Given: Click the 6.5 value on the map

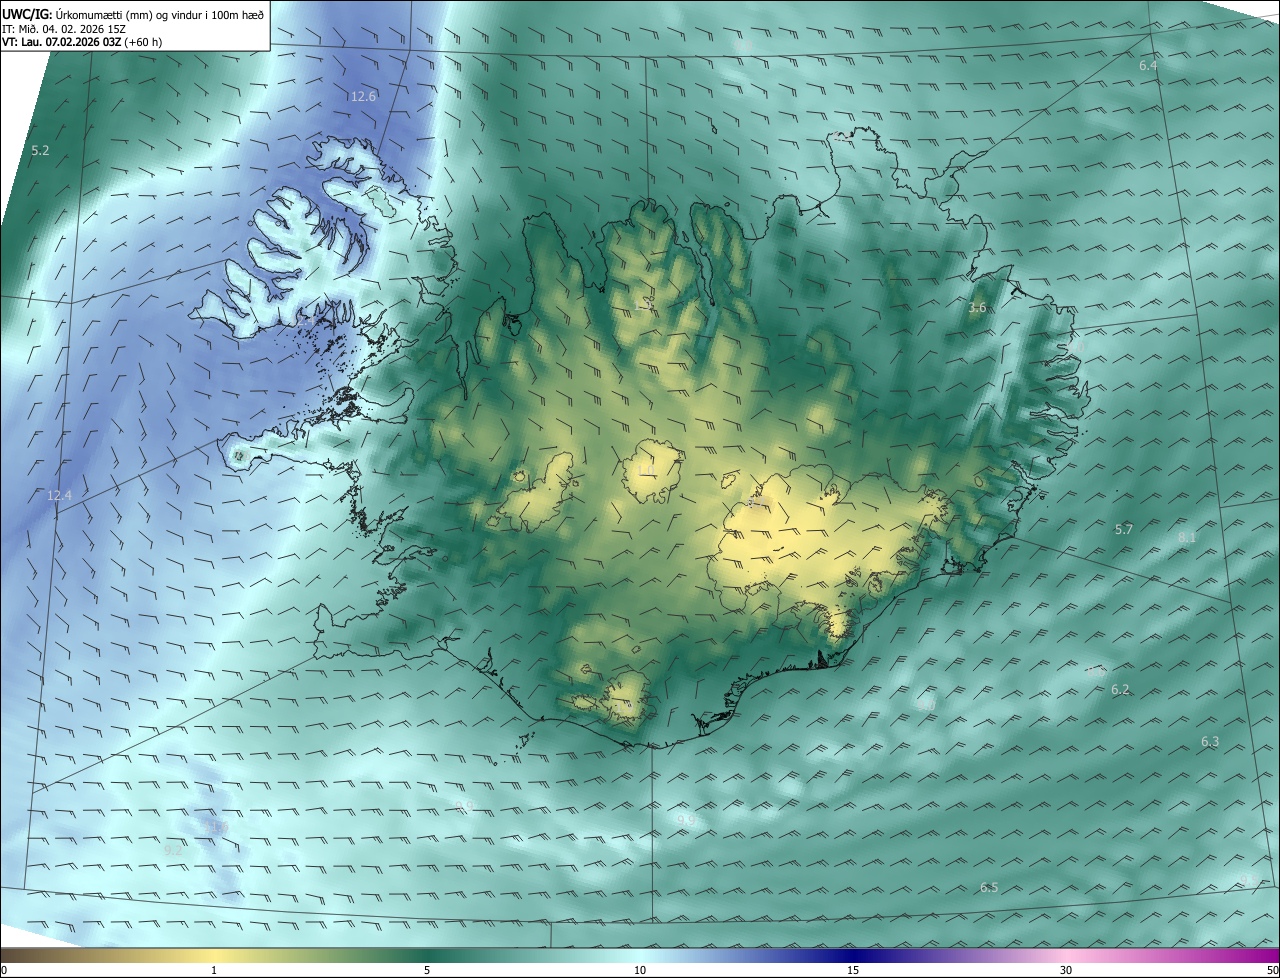Looking at the screenshot, I should [x=989, y=888].
